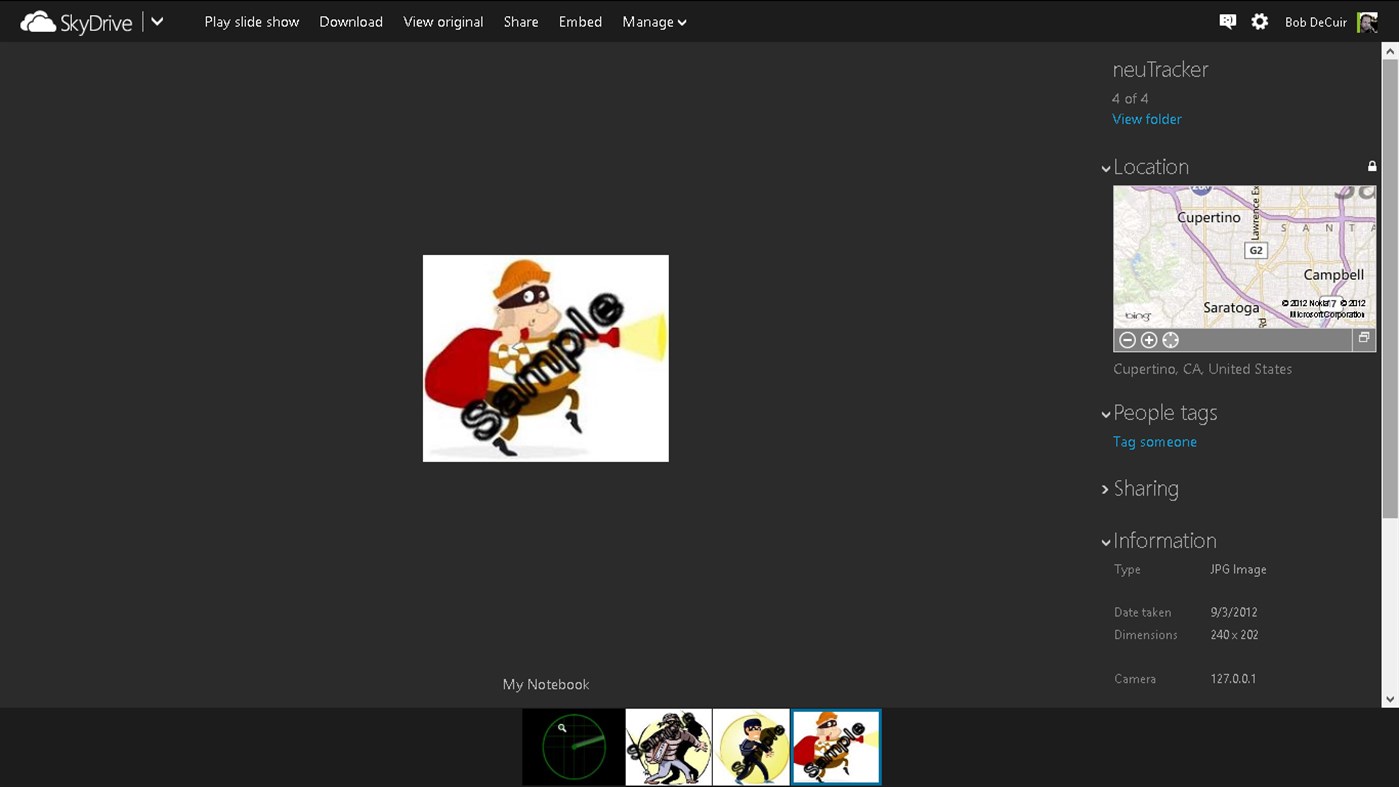Open the View folder link
This screenshot has width=1399, height=787.
[x=1146, y=119]
